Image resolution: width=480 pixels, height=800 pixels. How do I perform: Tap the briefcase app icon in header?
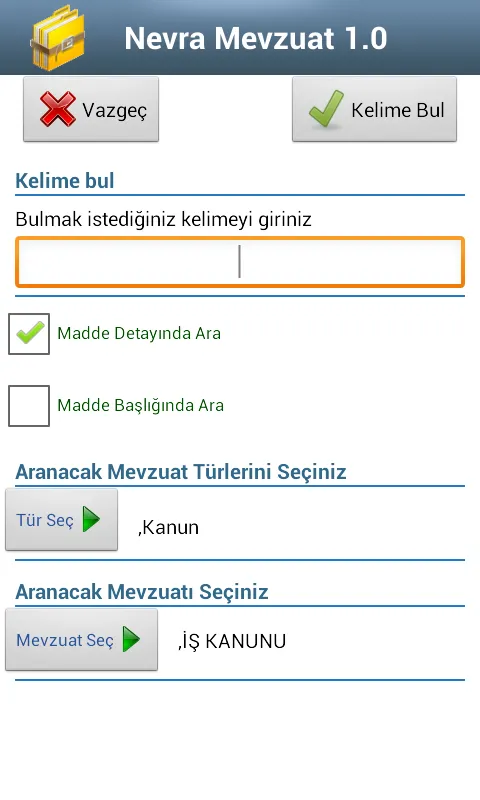point(58,38)
